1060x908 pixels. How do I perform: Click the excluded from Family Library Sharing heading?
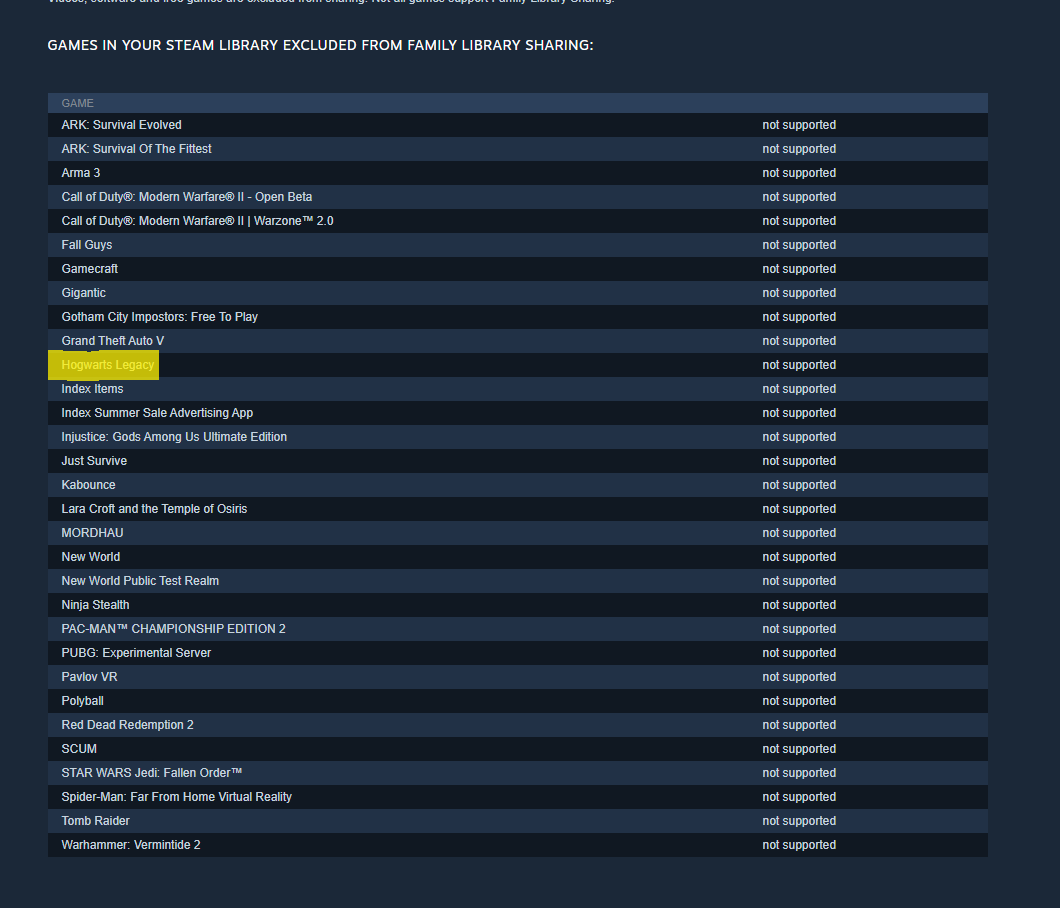tap(320, 45)
